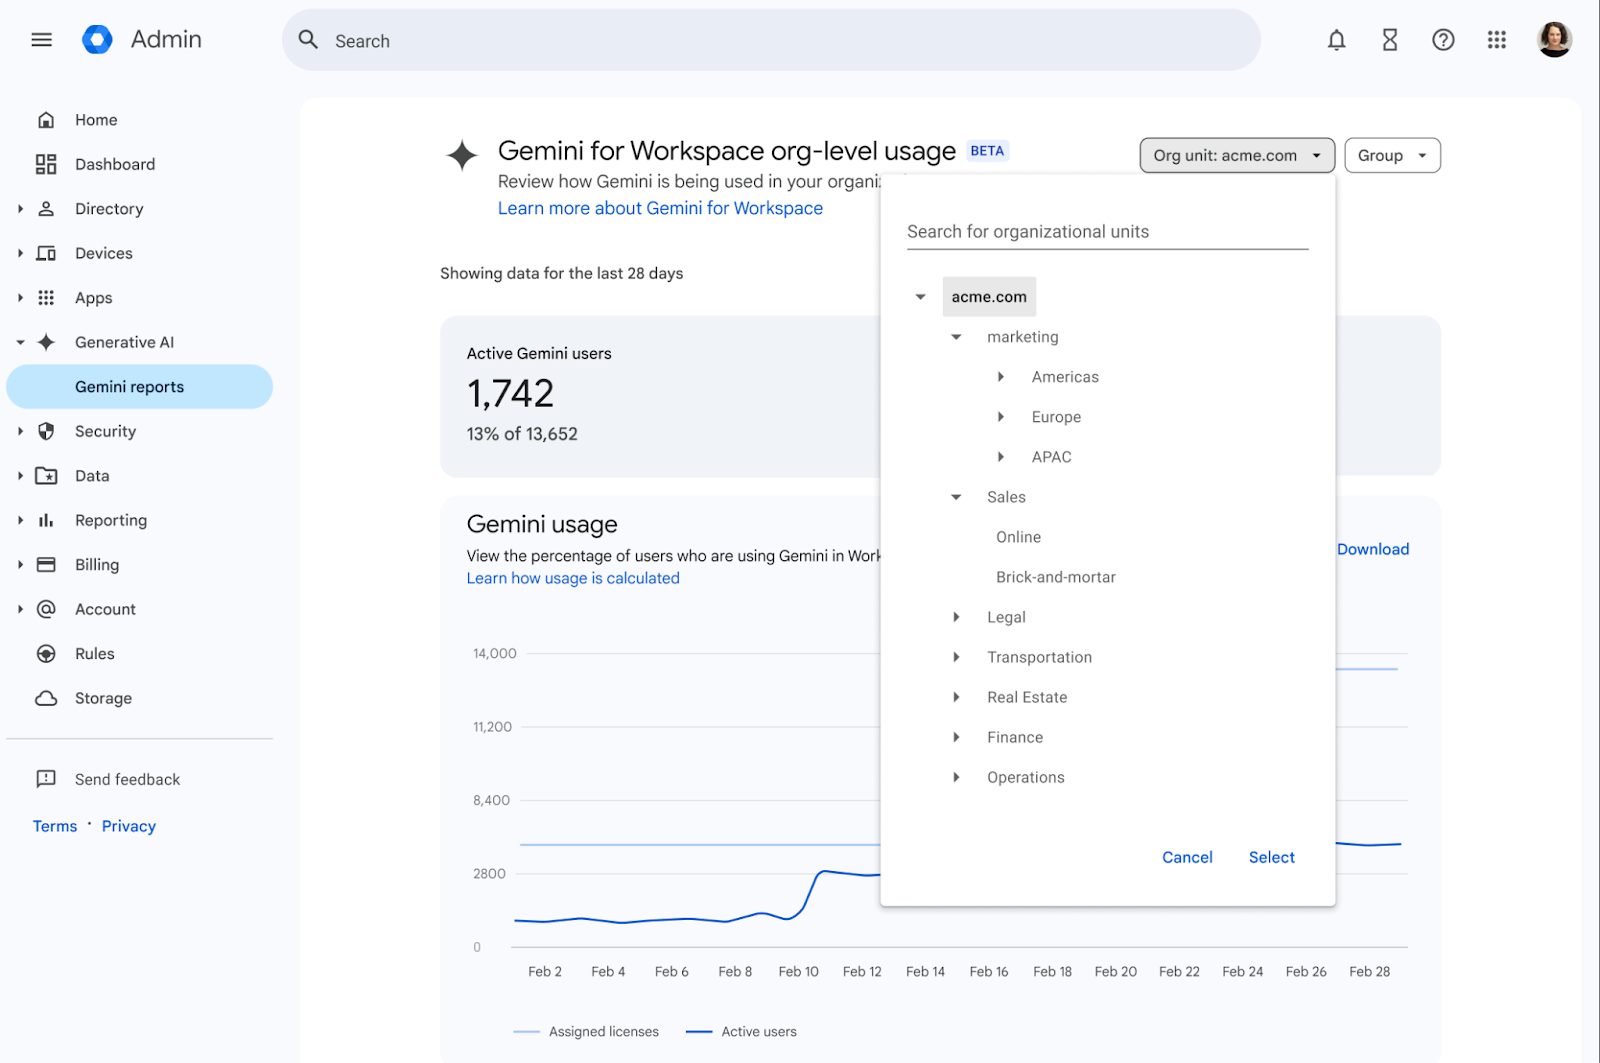Expand the Legal org unit
Image resolution: width=1600 pixels, height=1063 pixels.
[x=956, y=617]
